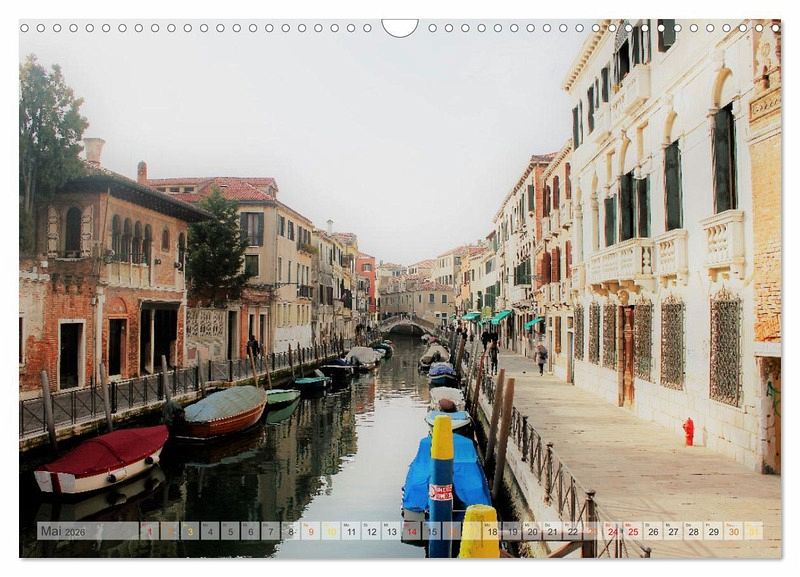Pick the red-highlighted date 14
800x577 pixels.
click(411, 531)
